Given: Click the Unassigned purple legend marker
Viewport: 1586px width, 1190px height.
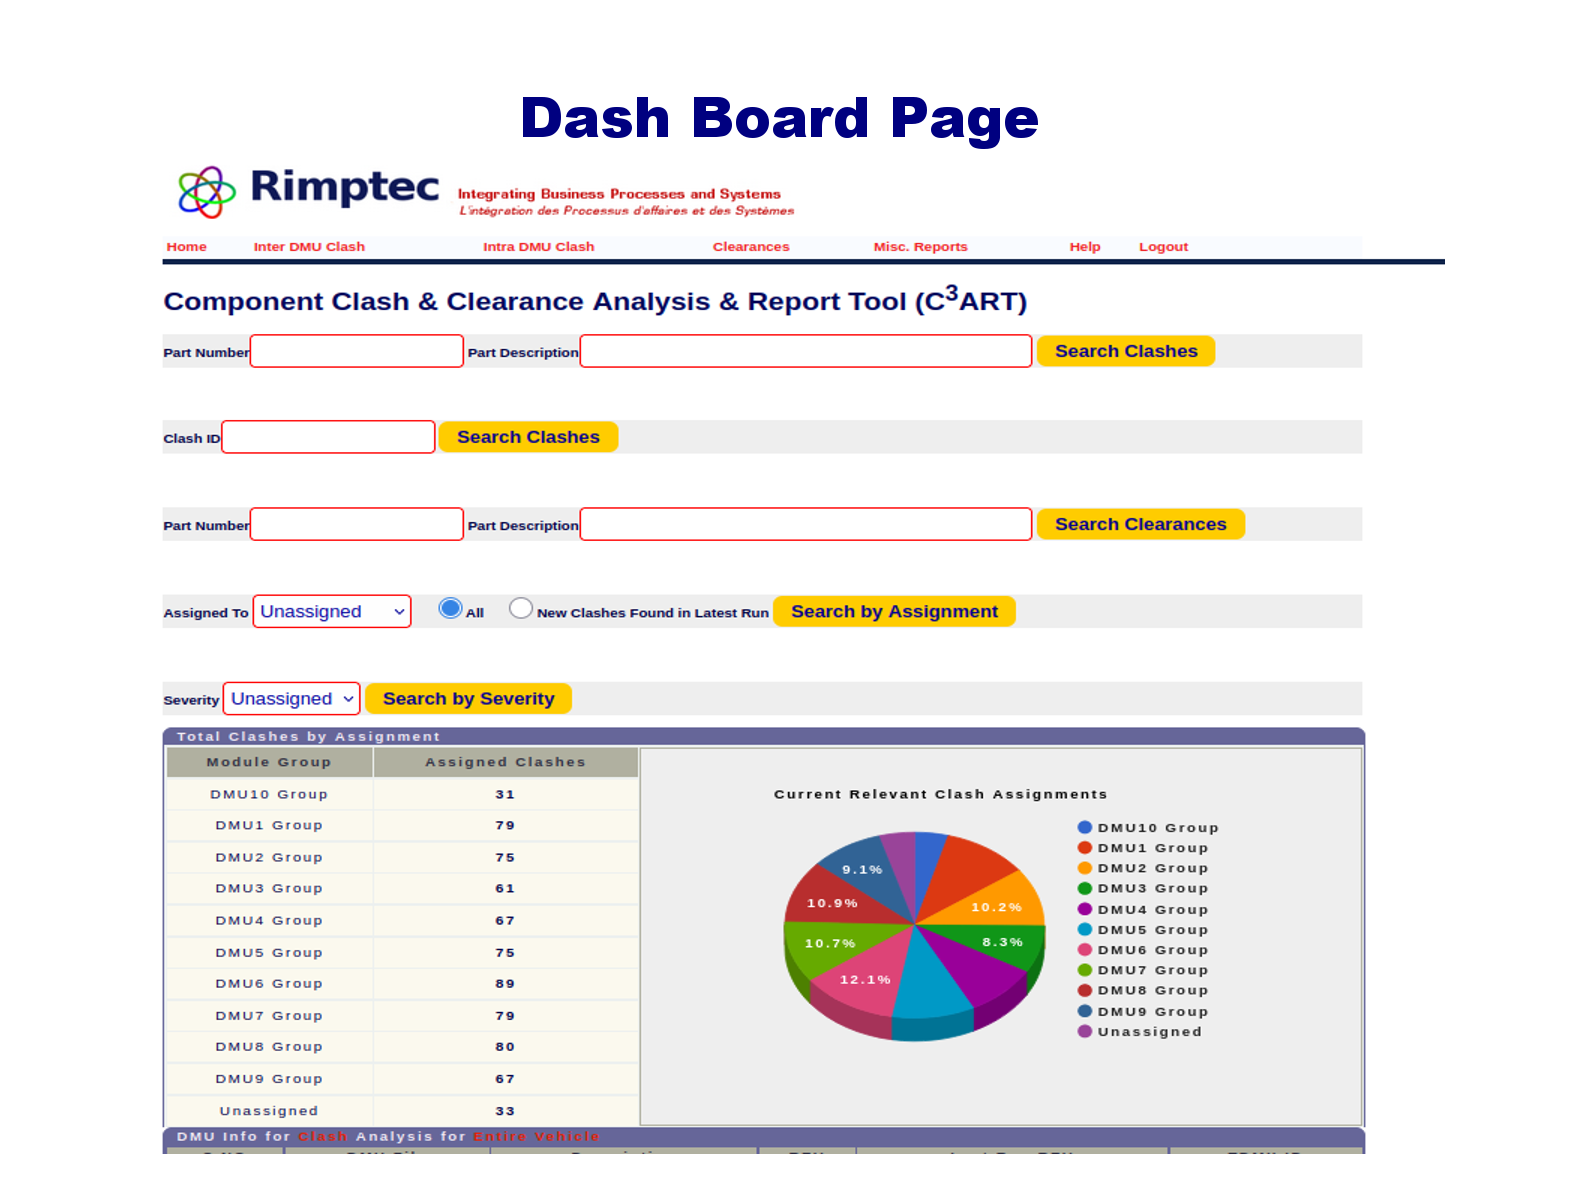Looking at the screenshot, I should [x=1084, y=1031].
